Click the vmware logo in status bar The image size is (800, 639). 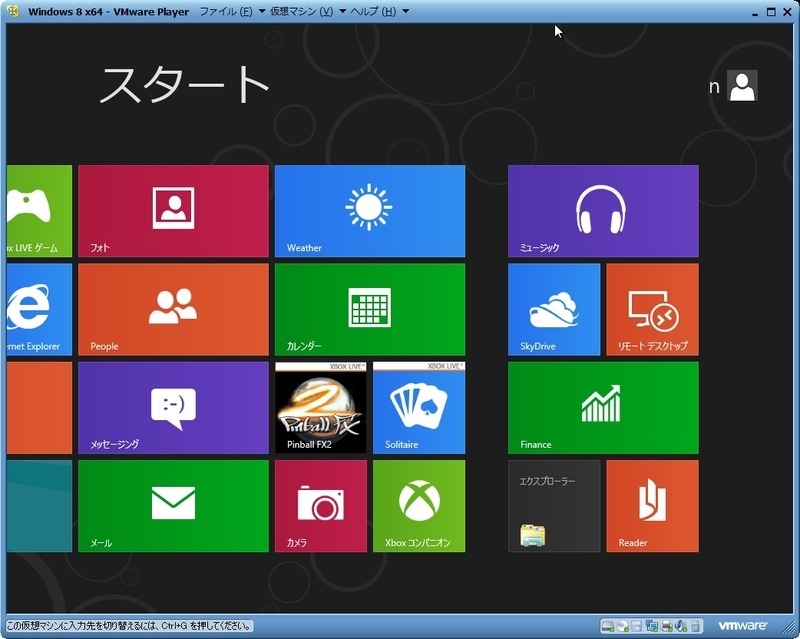pyautogui.click(x=742, y=625)
